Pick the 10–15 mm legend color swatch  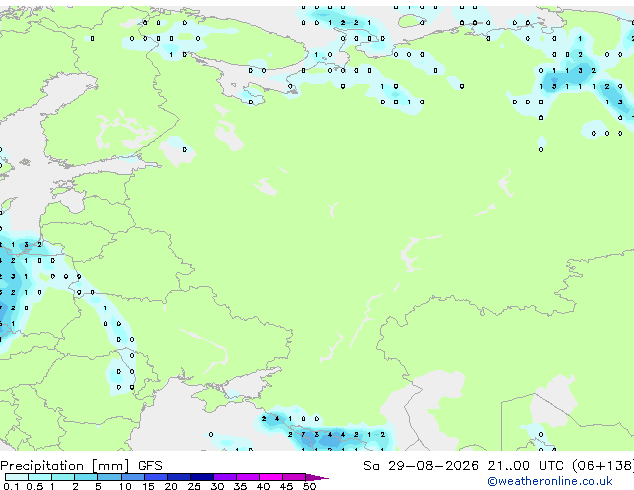pos(133,477)
